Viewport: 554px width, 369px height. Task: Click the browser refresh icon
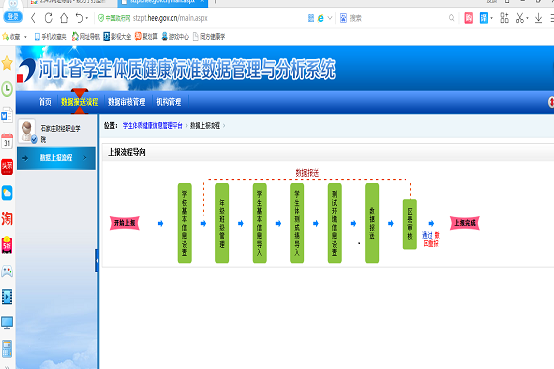tap(49, 18)
